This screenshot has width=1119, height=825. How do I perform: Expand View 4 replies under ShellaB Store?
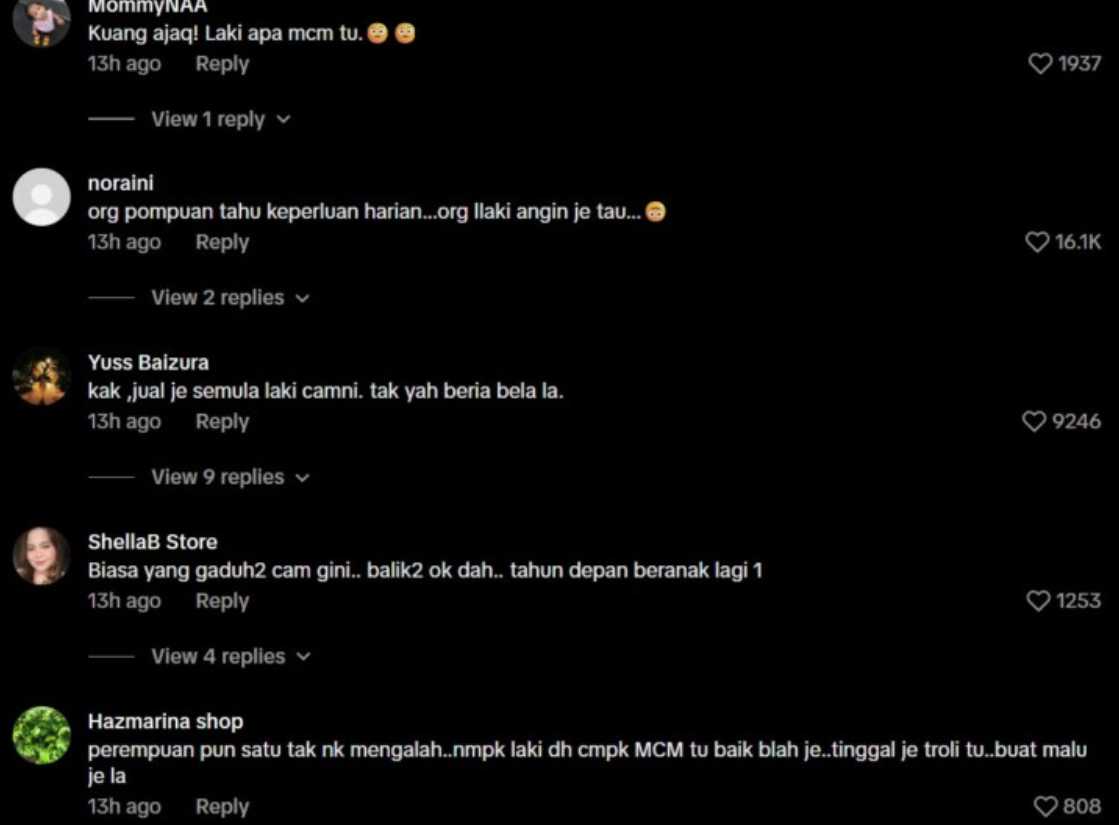[x=231, y=656]
